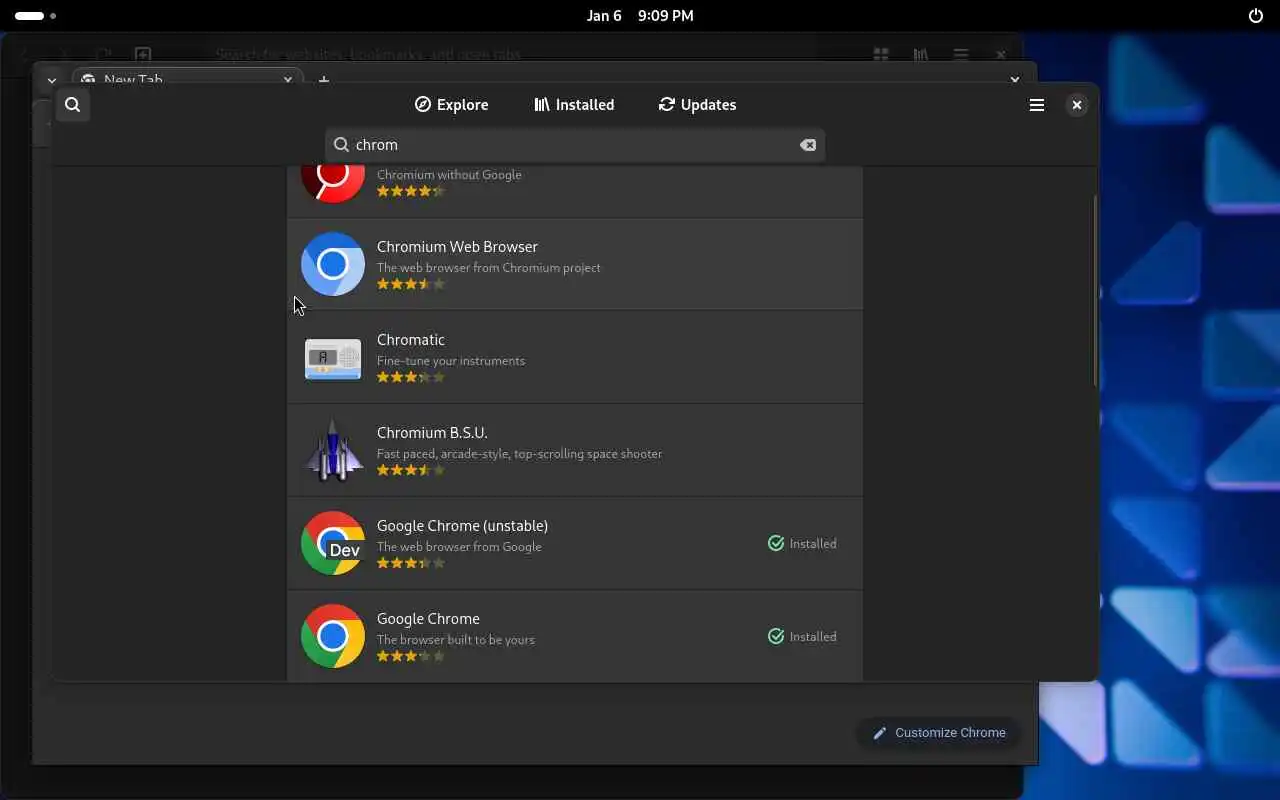The width and height of the screenshot is (1280, 800).
Task: Click Installed badge on Google Chrome (unstable)
Action: point(802,544)
